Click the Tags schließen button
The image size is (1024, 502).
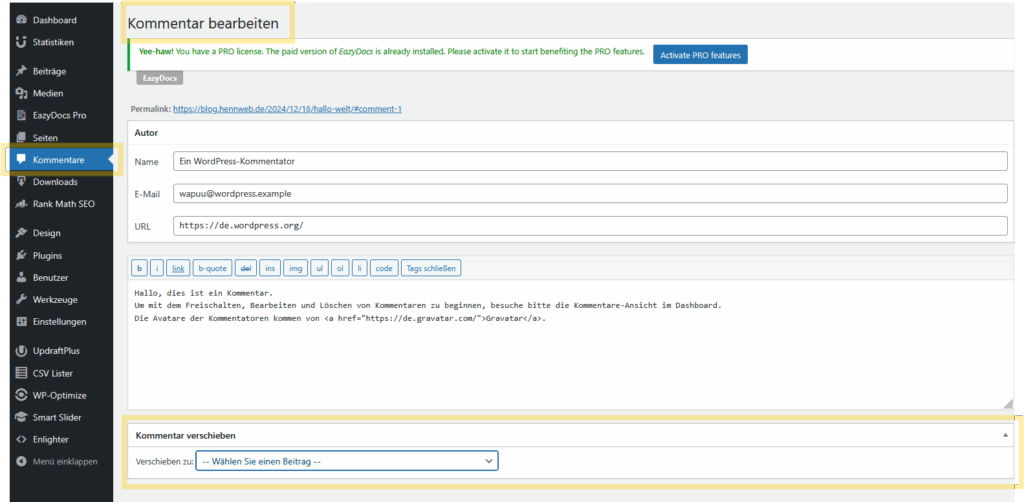click(431, 268)
